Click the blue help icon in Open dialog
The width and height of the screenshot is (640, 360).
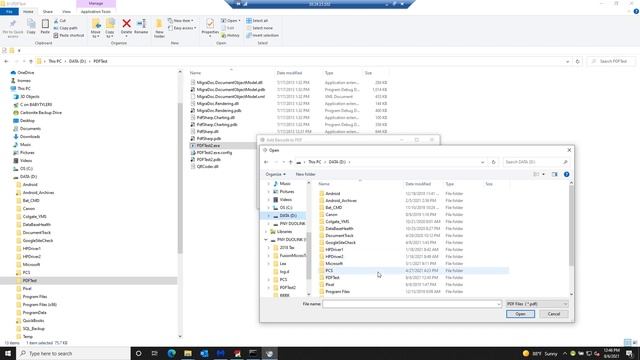coord(567,174)
